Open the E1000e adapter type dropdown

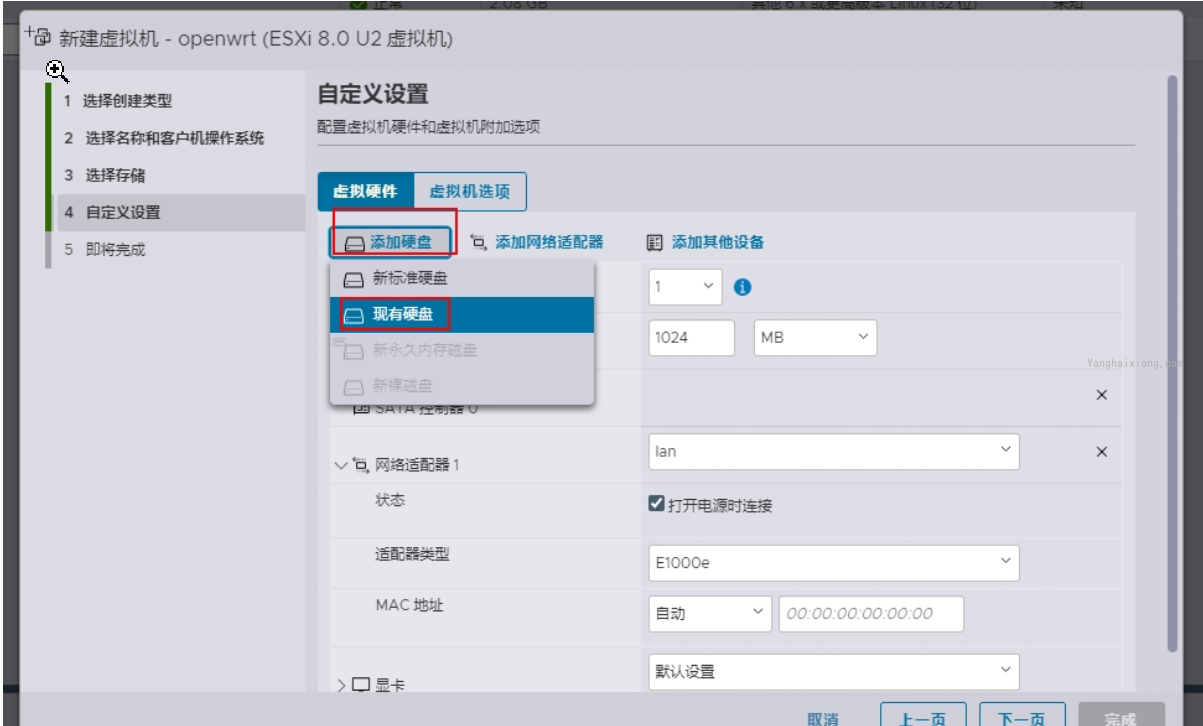[x=833, y=563]
